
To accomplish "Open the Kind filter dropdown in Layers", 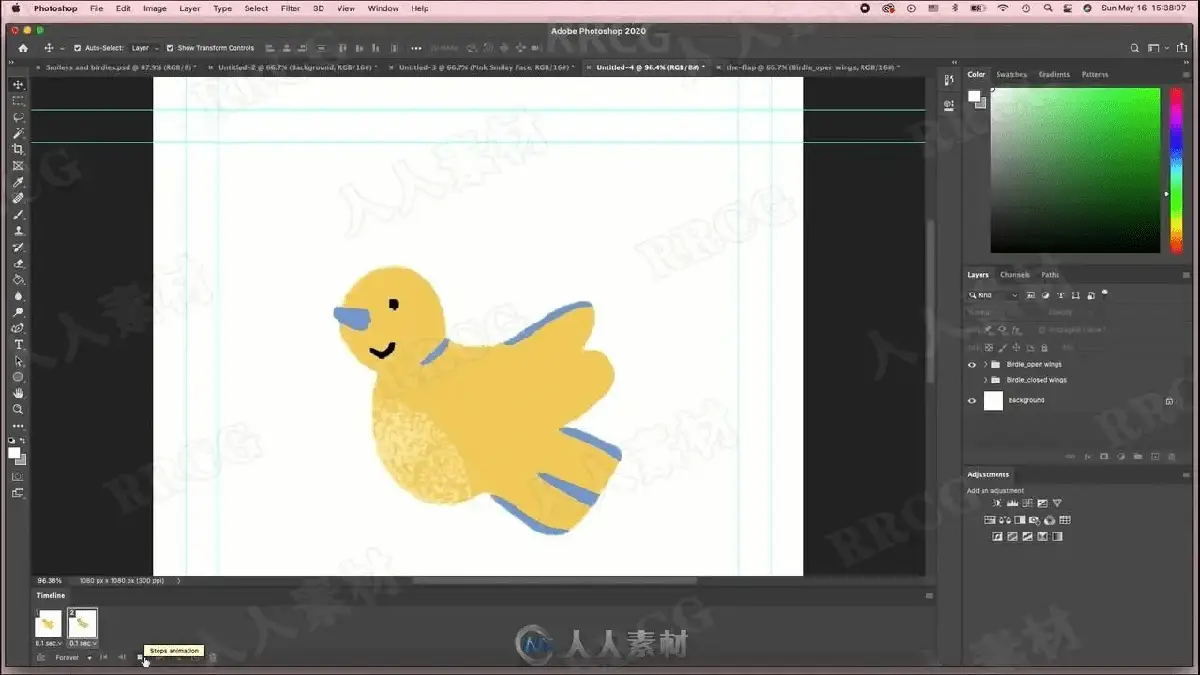I will (x=993, y=295).
